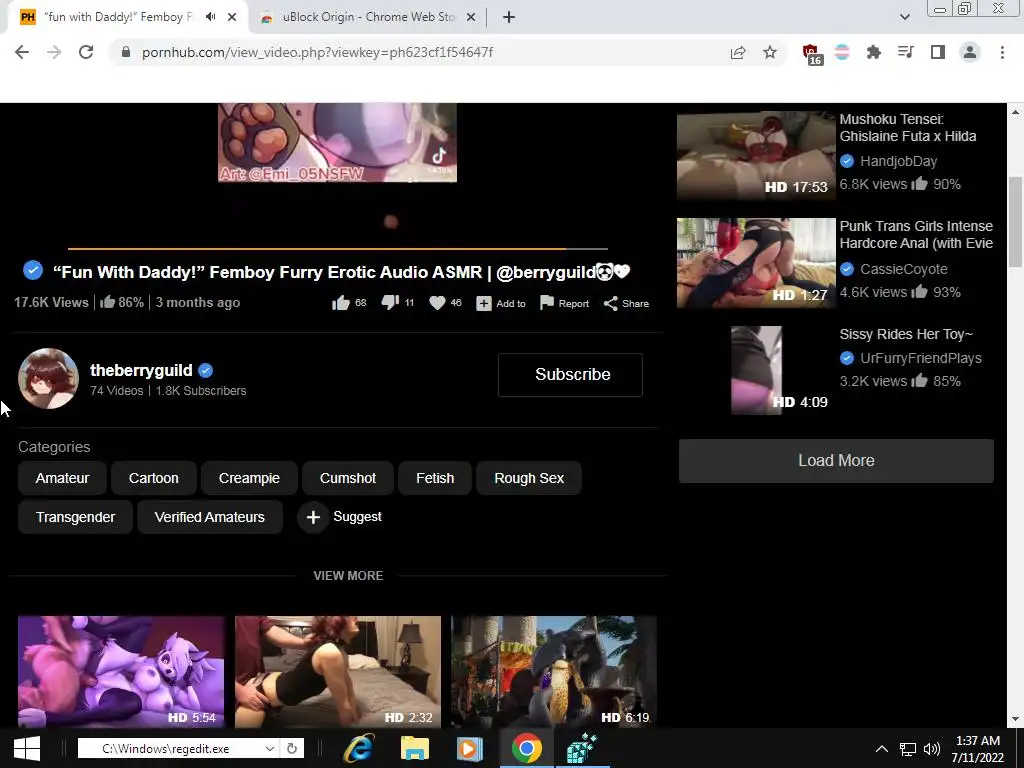Image resolution: width=1024 pixels, height=768 pixels.
Task: Open the tab search chevron
Action: pyautogui.click(x=904, y=17)
